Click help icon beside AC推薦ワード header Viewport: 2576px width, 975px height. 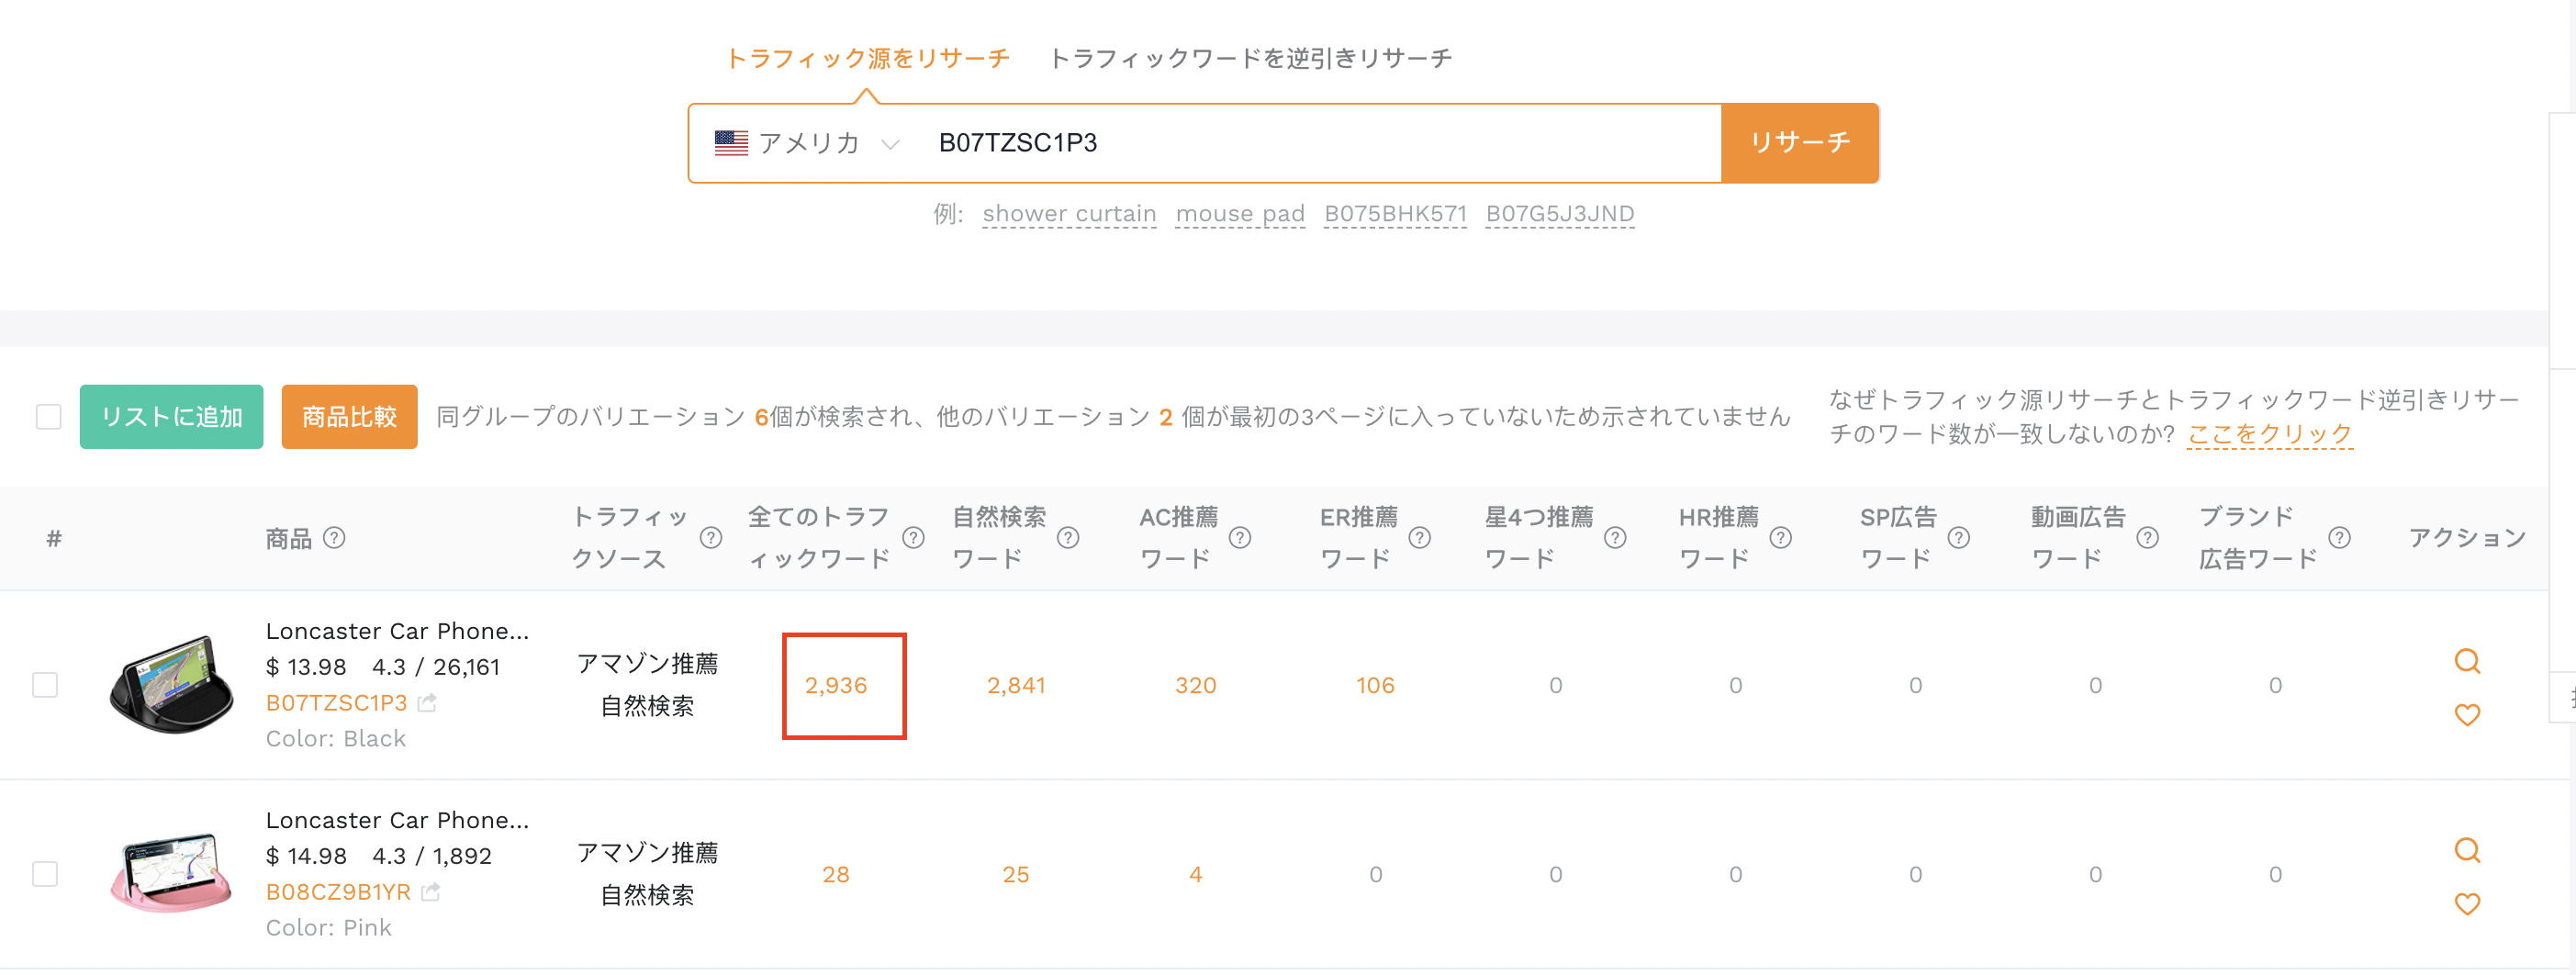point(1240,538)
